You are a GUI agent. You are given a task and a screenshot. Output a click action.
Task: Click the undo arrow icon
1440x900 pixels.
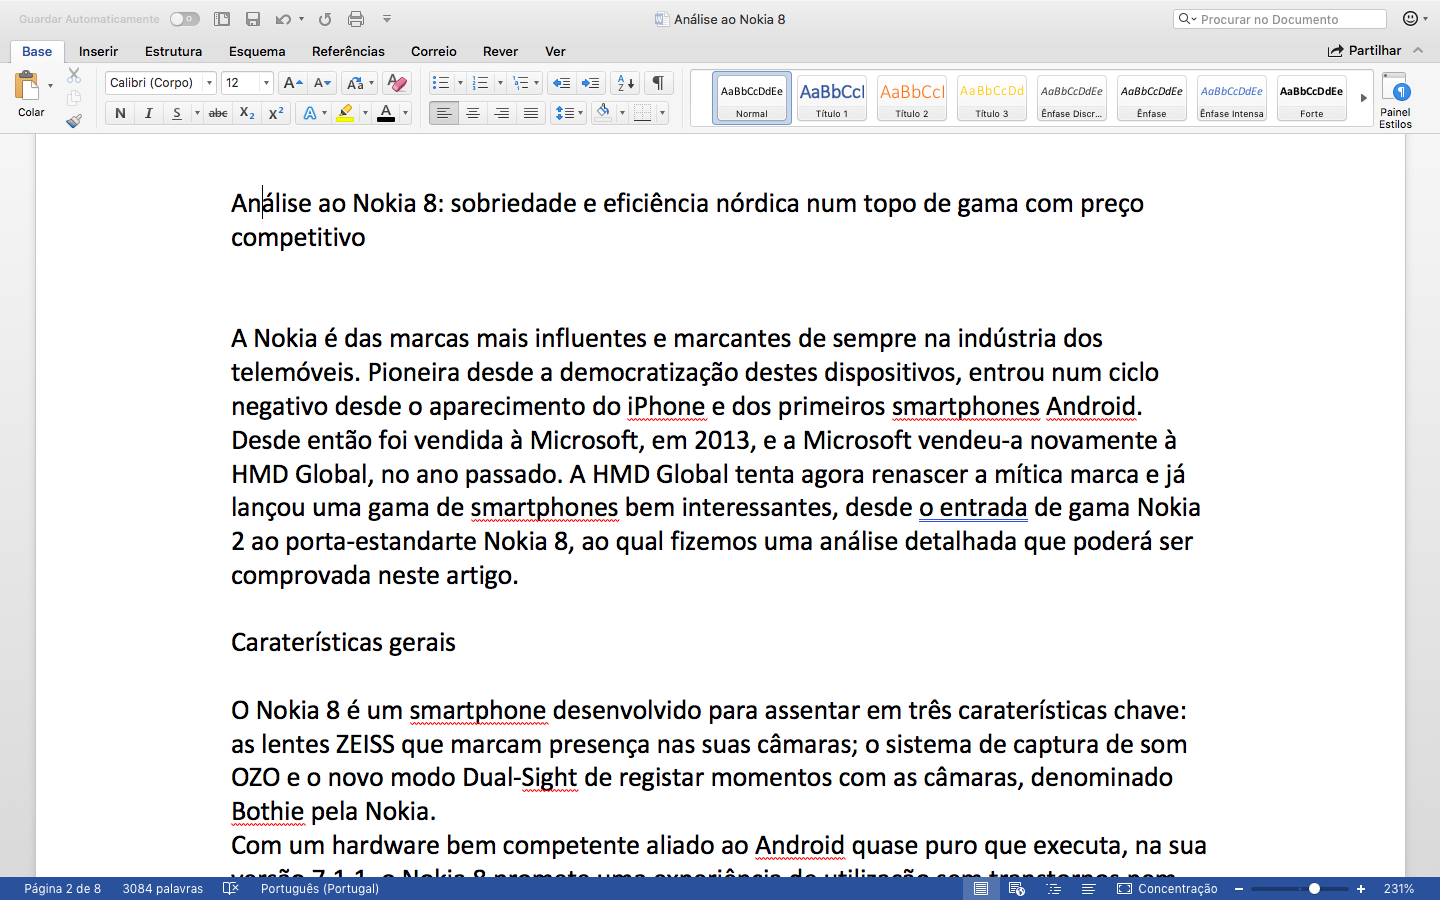click(284, 19)
